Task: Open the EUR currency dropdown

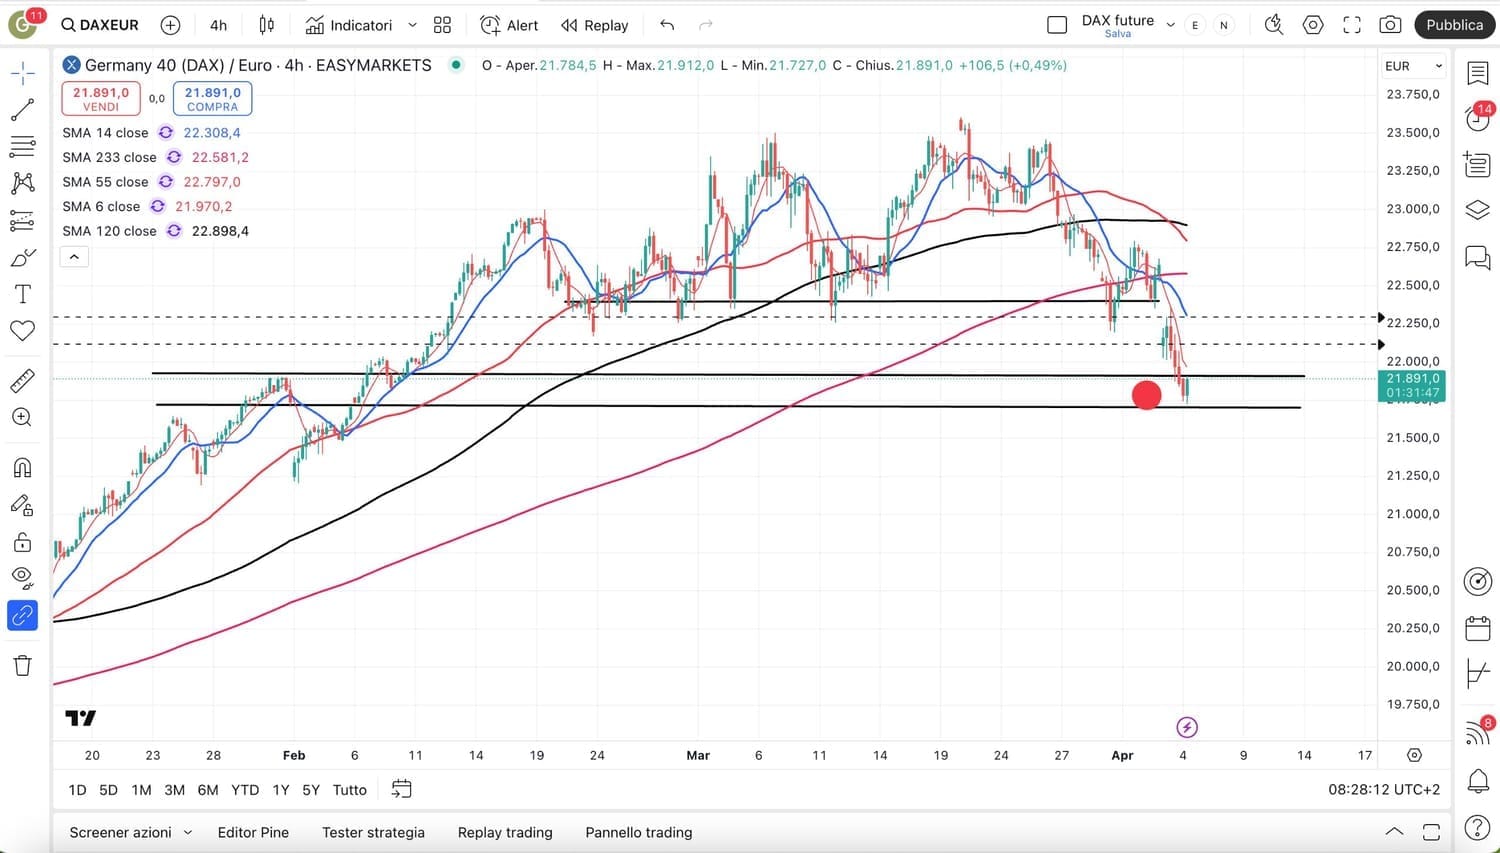Action: coord(1413,66)
